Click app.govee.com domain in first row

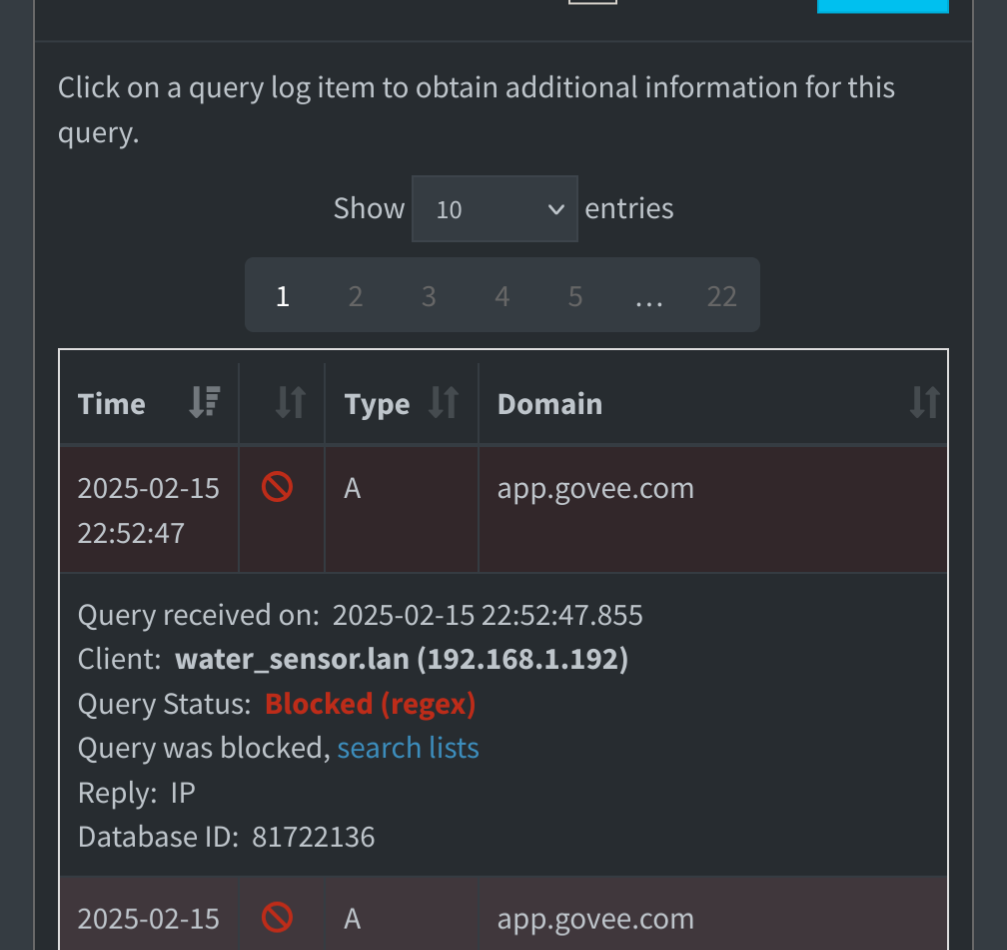pyautogui.click(x=595, y=489)
